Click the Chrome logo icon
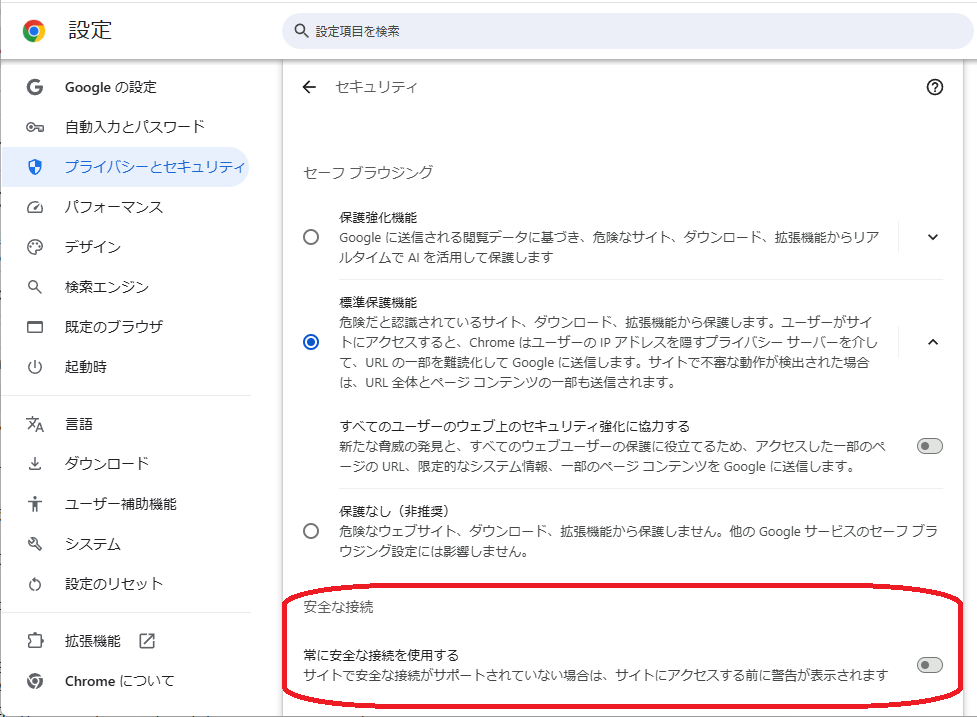This screenshot has height=717, width=977. coord(34,30)
